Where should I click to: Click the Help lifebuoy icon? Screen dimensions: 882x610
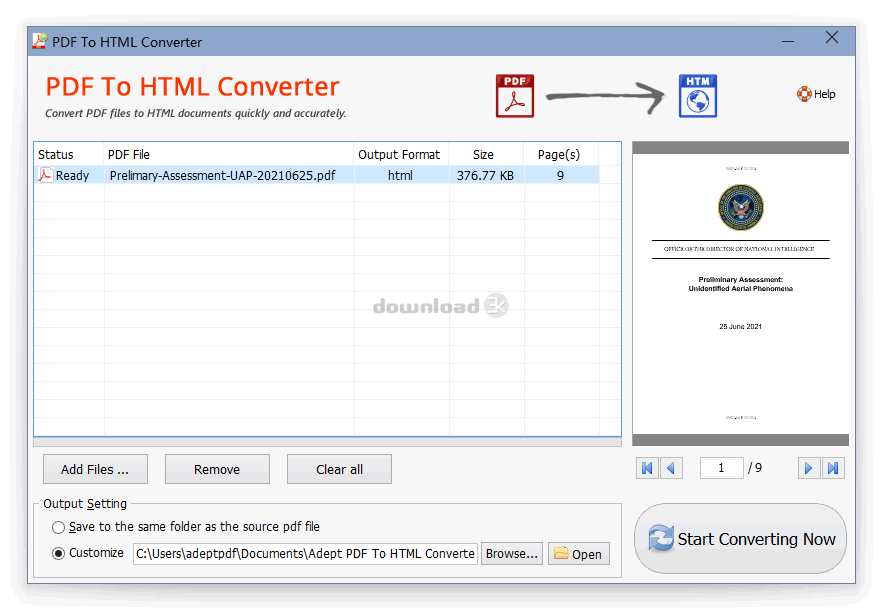804,94
